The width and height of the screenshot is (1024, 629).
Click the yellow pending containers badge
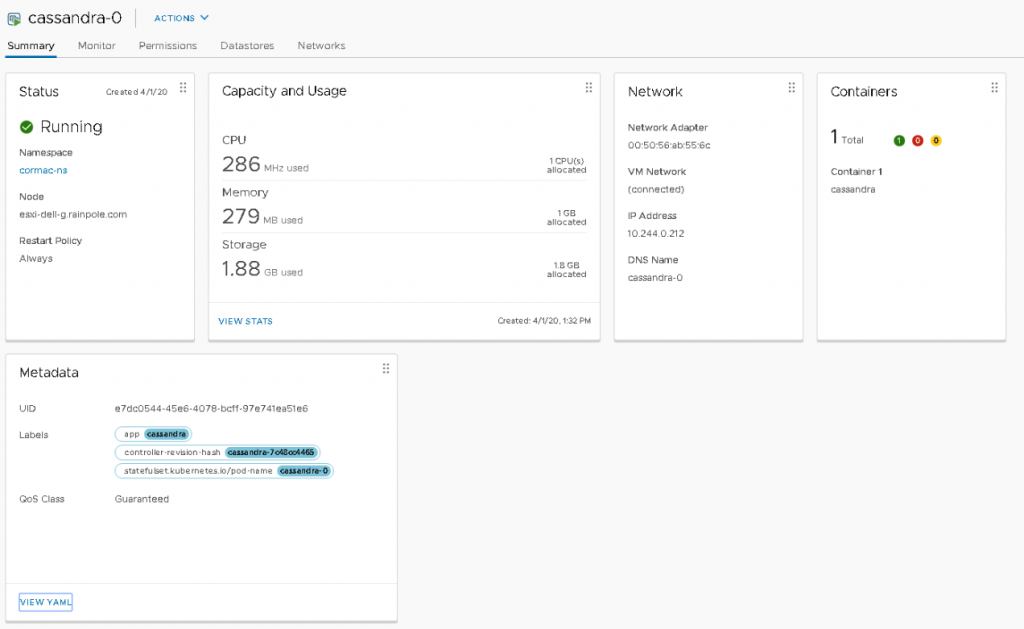pos(935,140)
